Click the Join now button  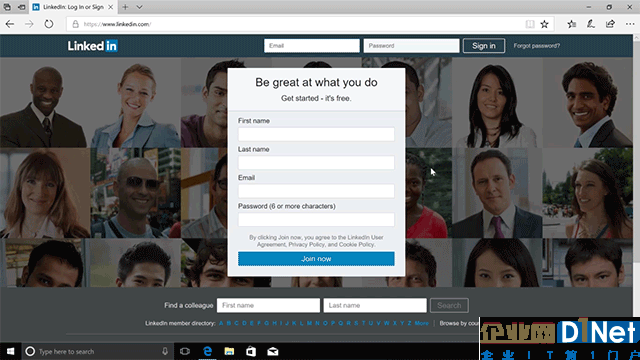tap(316, 259)
